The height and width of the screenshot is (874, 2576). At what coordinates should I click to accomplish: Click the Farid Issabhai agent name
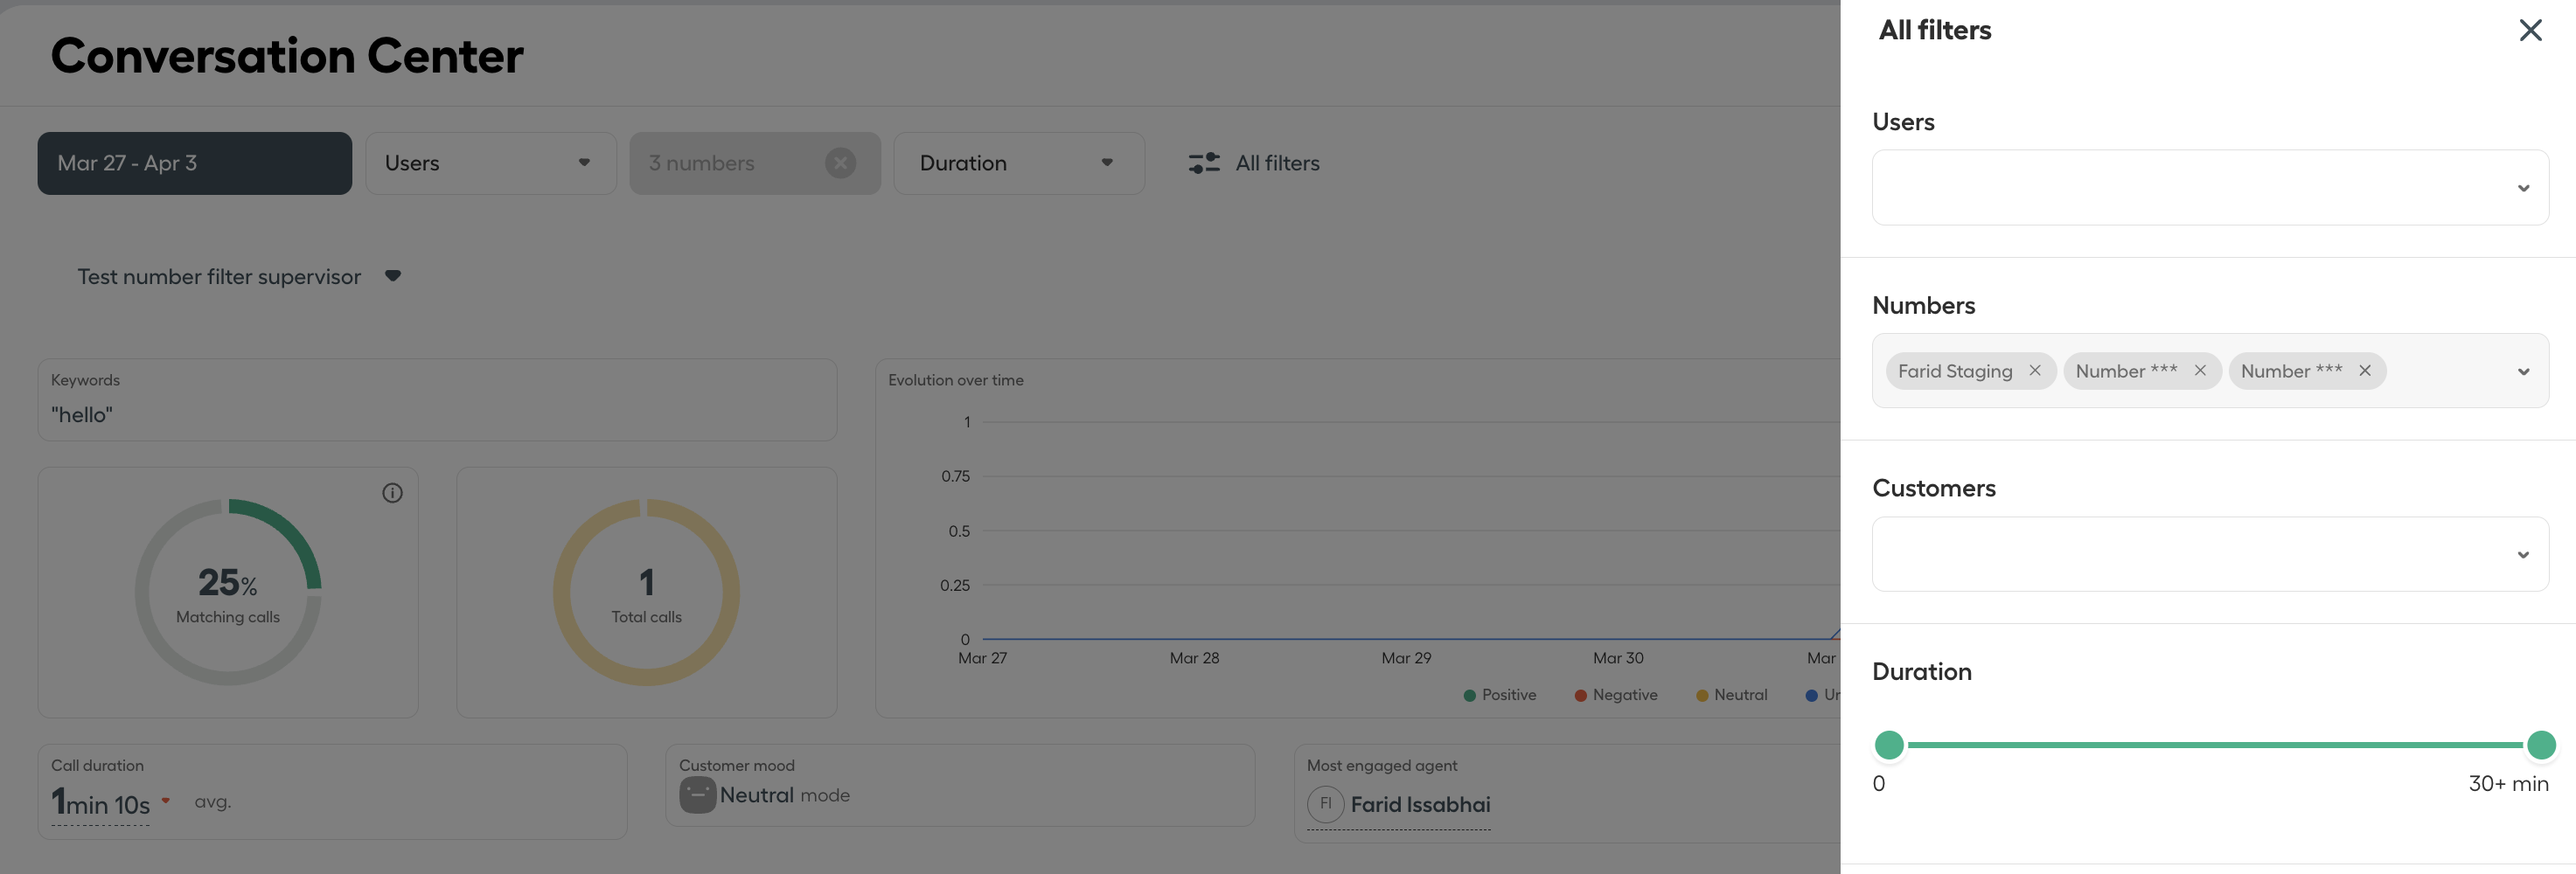pyautogui.click(x=1420, y=805)
